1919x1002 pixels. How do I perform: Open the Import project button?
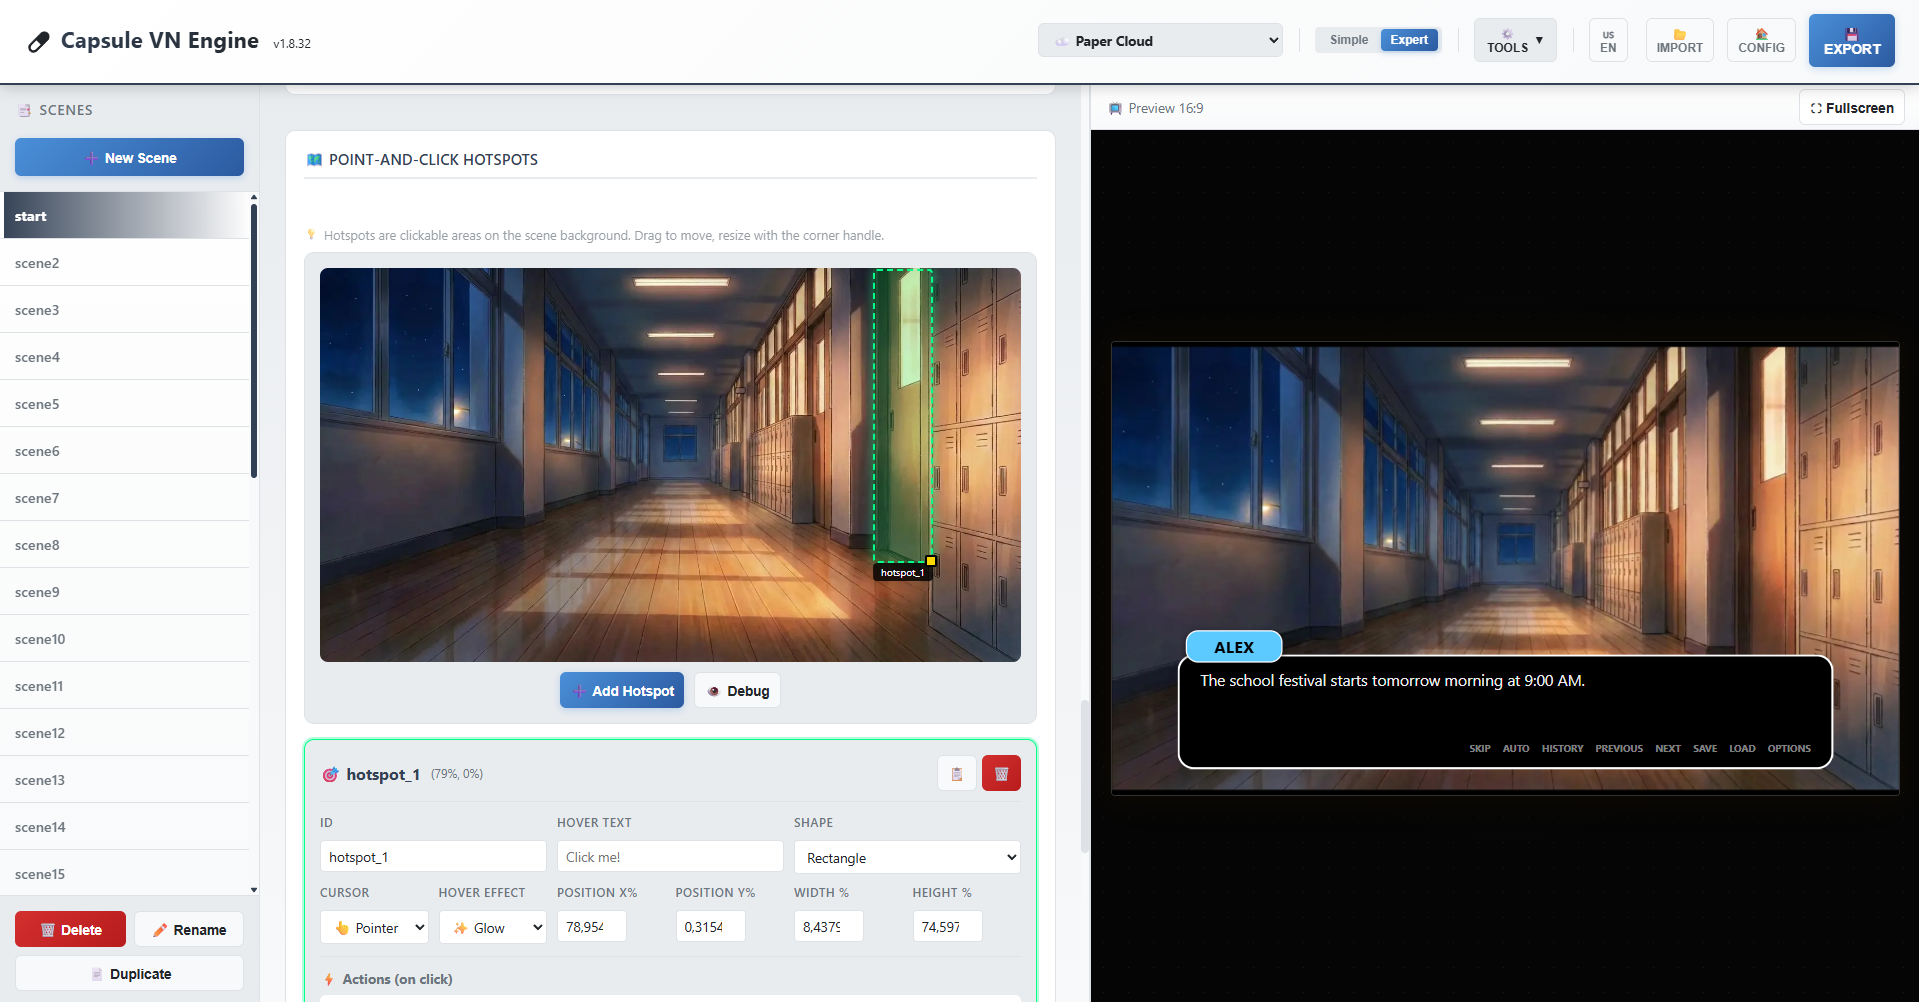[x=1679, y=41]
